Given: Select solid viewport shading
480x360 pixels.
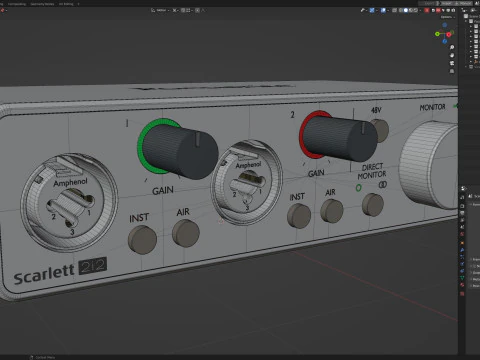Looking at the screenshot, I should [x=406, y=10].
